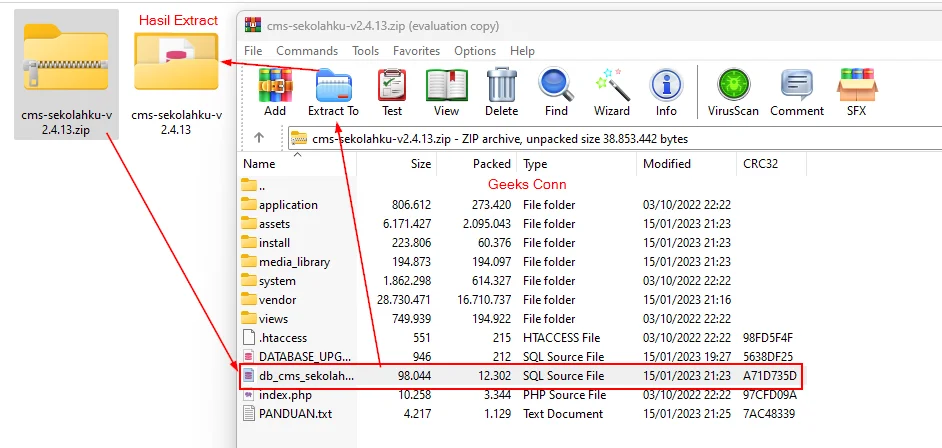Open the Commands menu
This screenshot has width=942, height=448.
[307, 51]
